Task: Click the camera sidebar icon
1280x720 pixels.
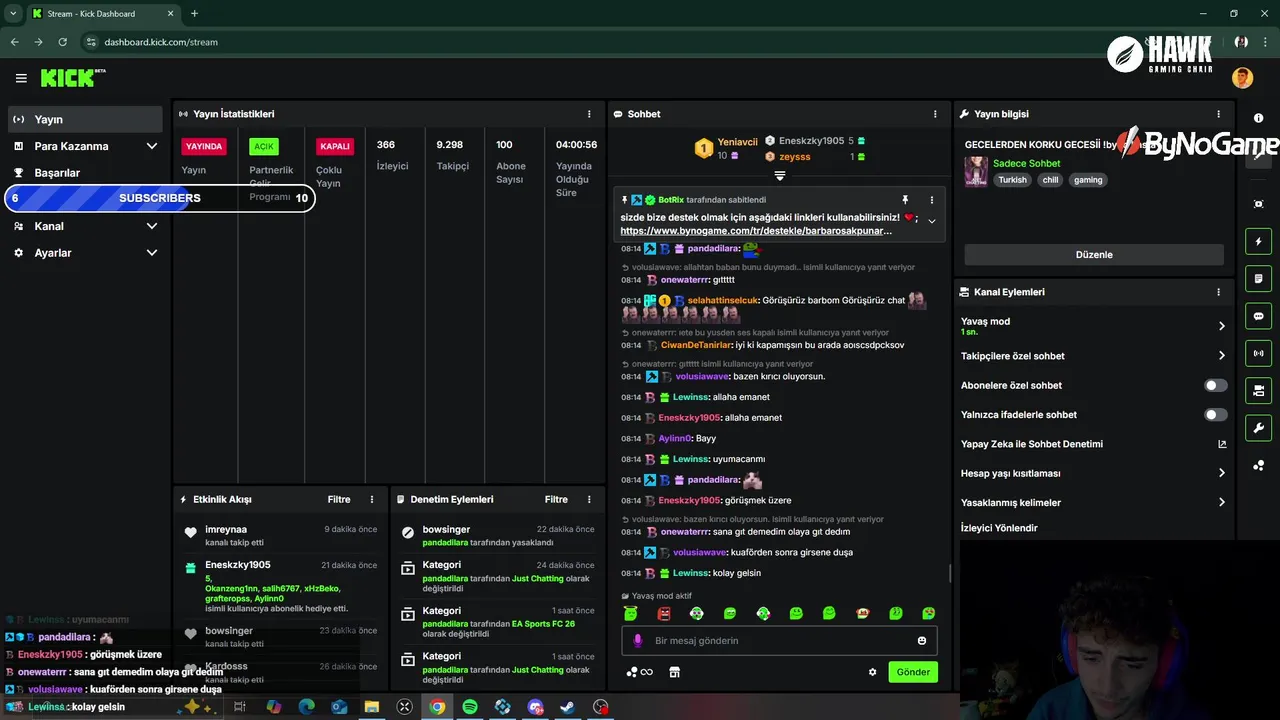Action: [1258, 390]
